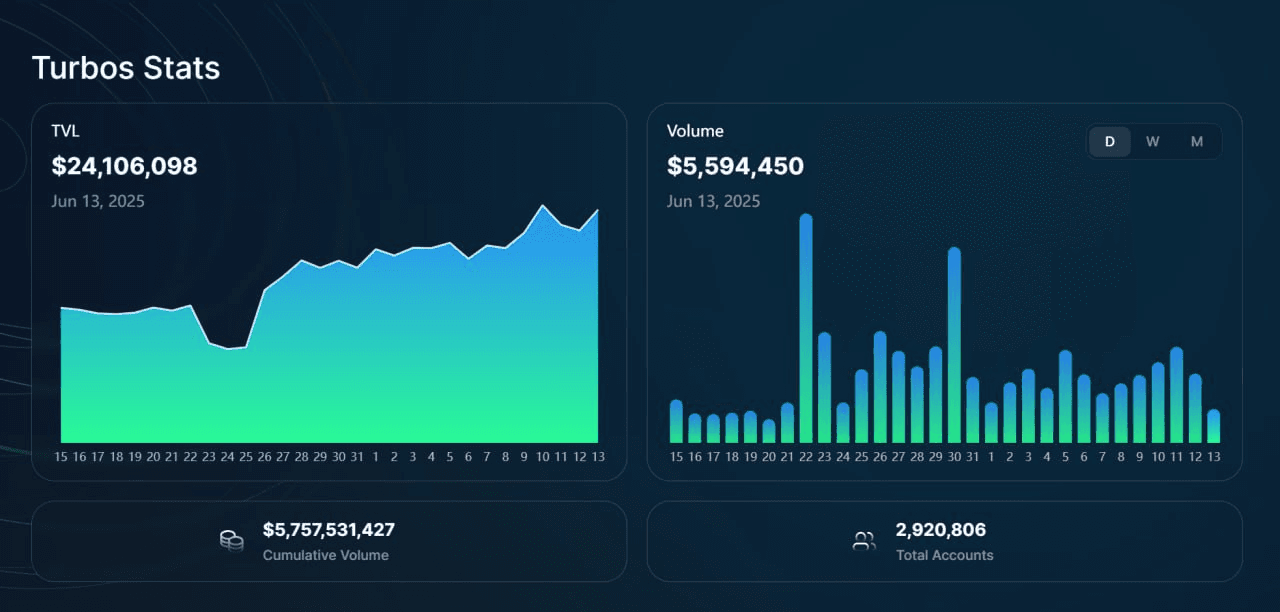Click the Turbos Stats heading
Viewport: 1280px width, 612px height.
(126, 68)
